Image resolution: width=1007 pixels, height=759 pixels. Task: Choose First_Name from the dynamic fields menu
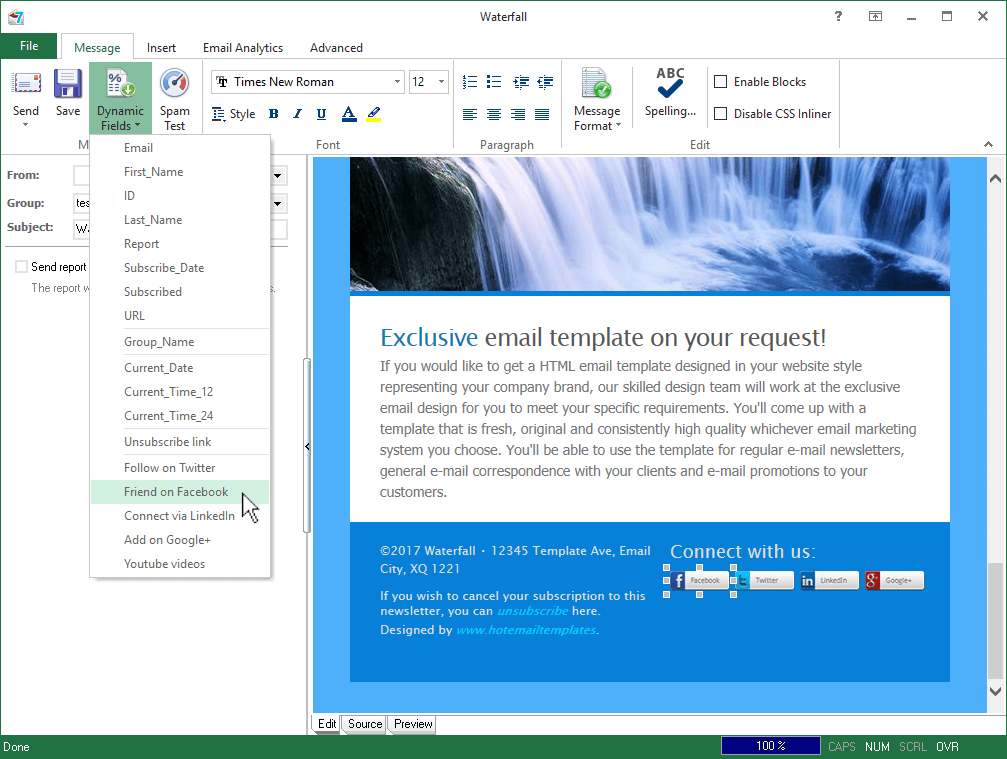(x=180, y=171)
